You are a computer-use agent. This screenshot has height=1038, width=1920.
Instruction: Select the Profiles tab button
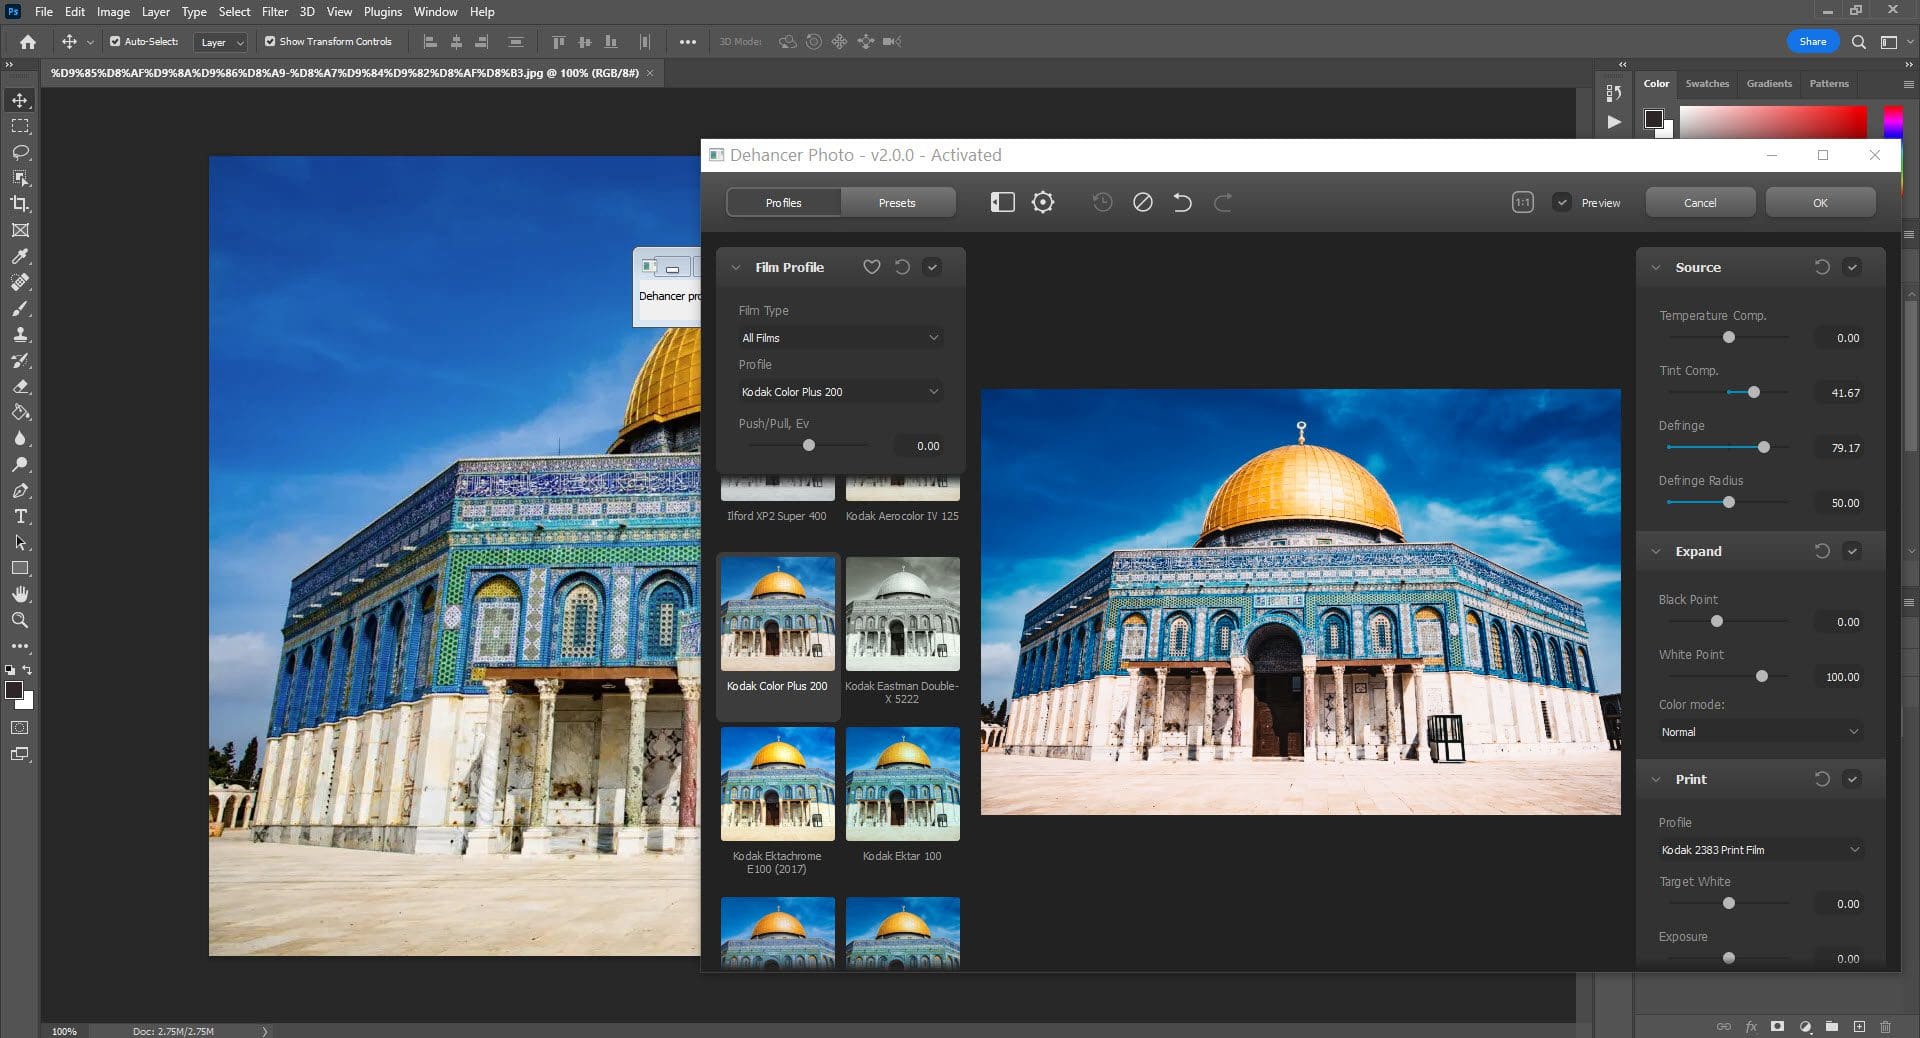coord(784,203)
